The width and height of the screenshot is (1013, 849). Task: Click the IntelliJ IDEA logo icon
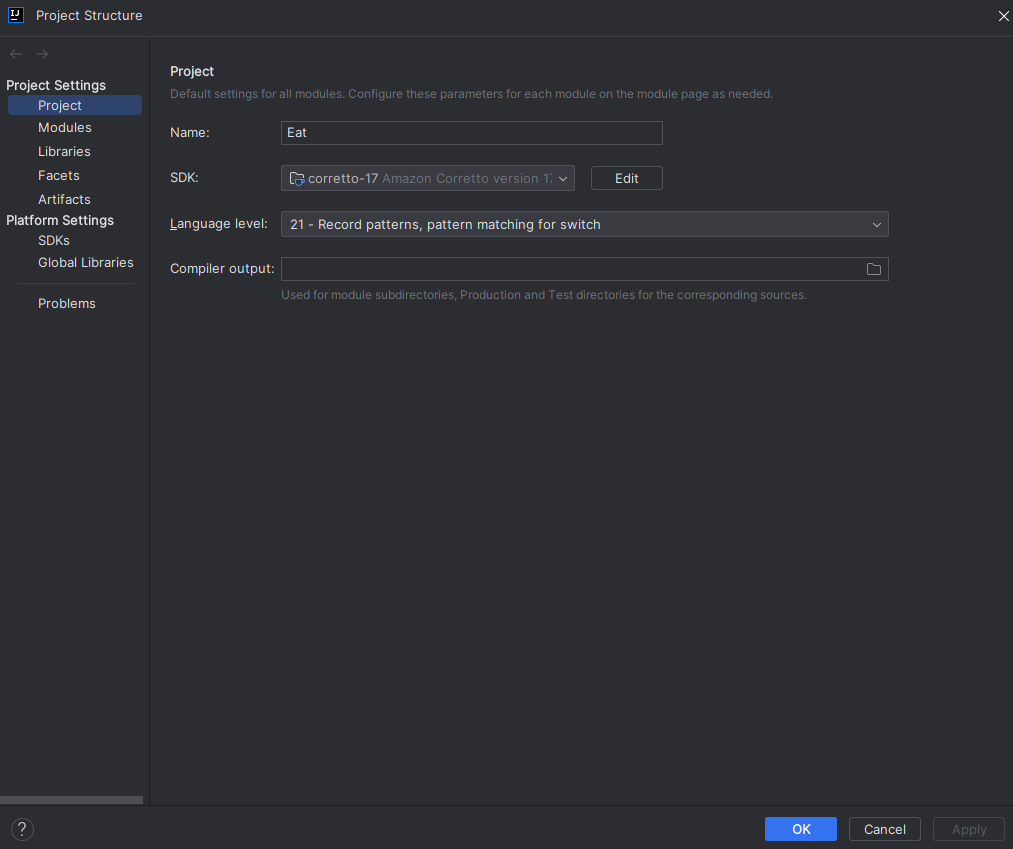click(x=16, y=15)
